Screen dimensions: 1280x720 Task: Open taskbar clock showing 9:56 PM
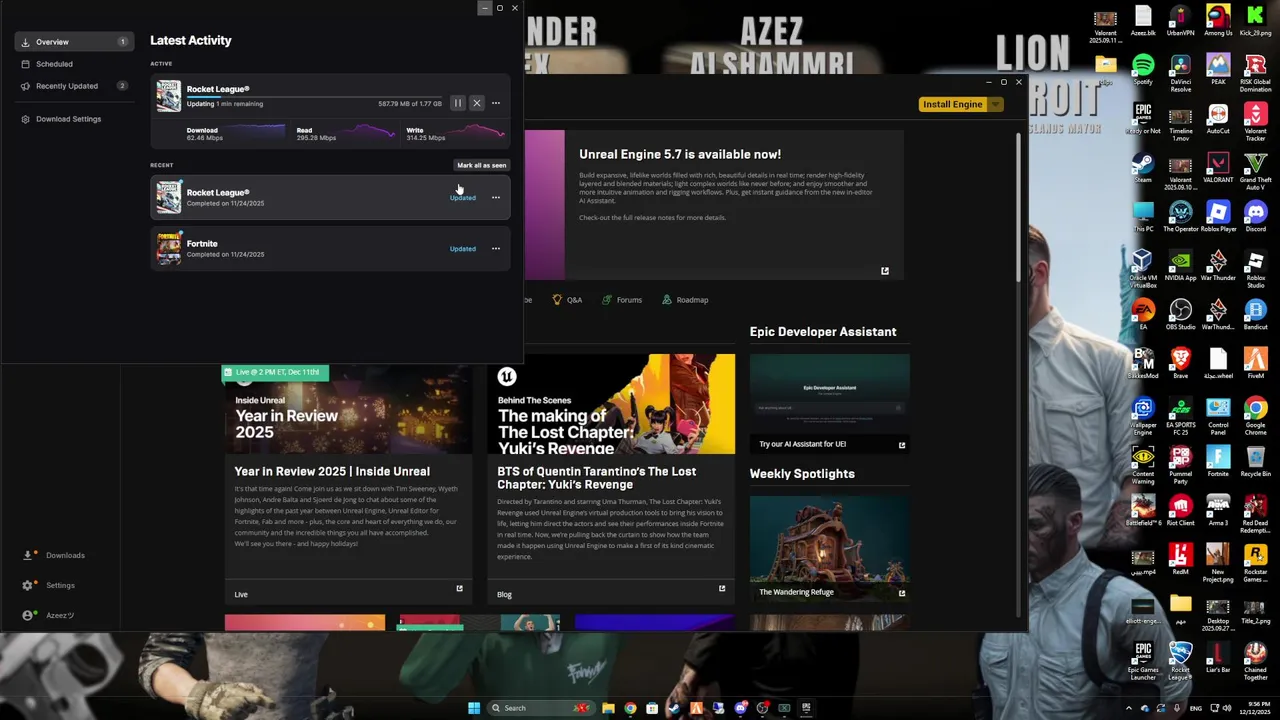1255,708
